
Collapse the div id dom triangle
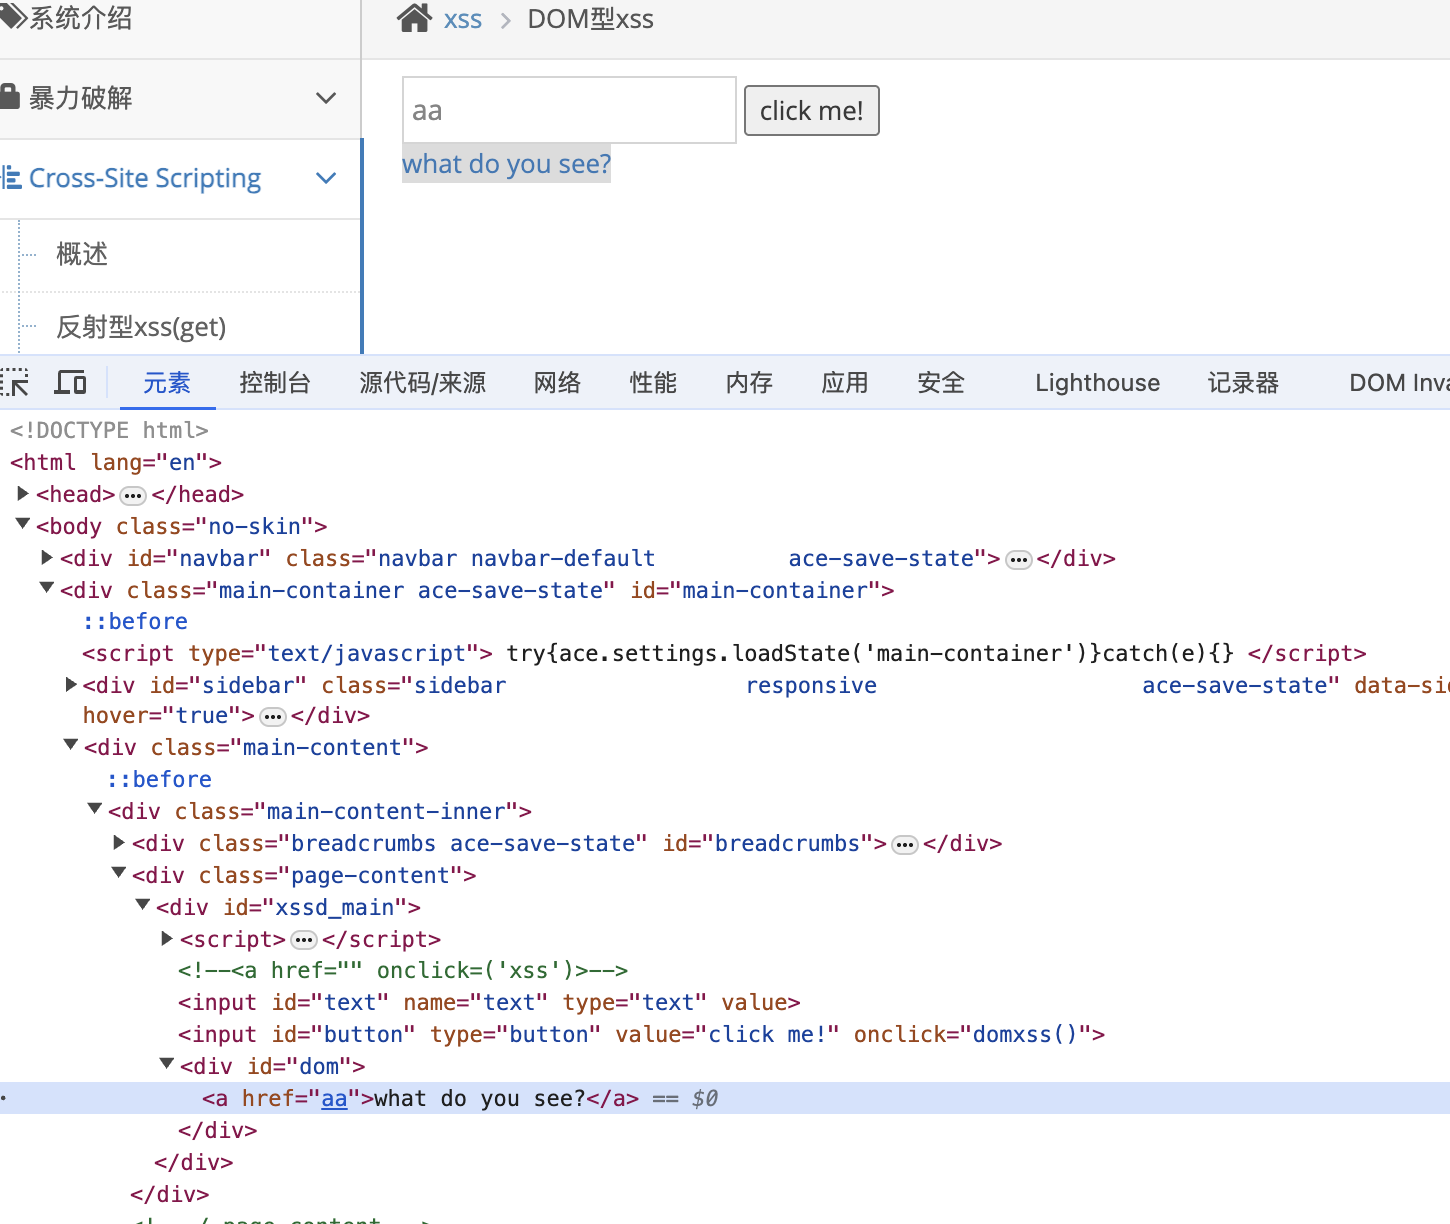tap(167, 1064)
